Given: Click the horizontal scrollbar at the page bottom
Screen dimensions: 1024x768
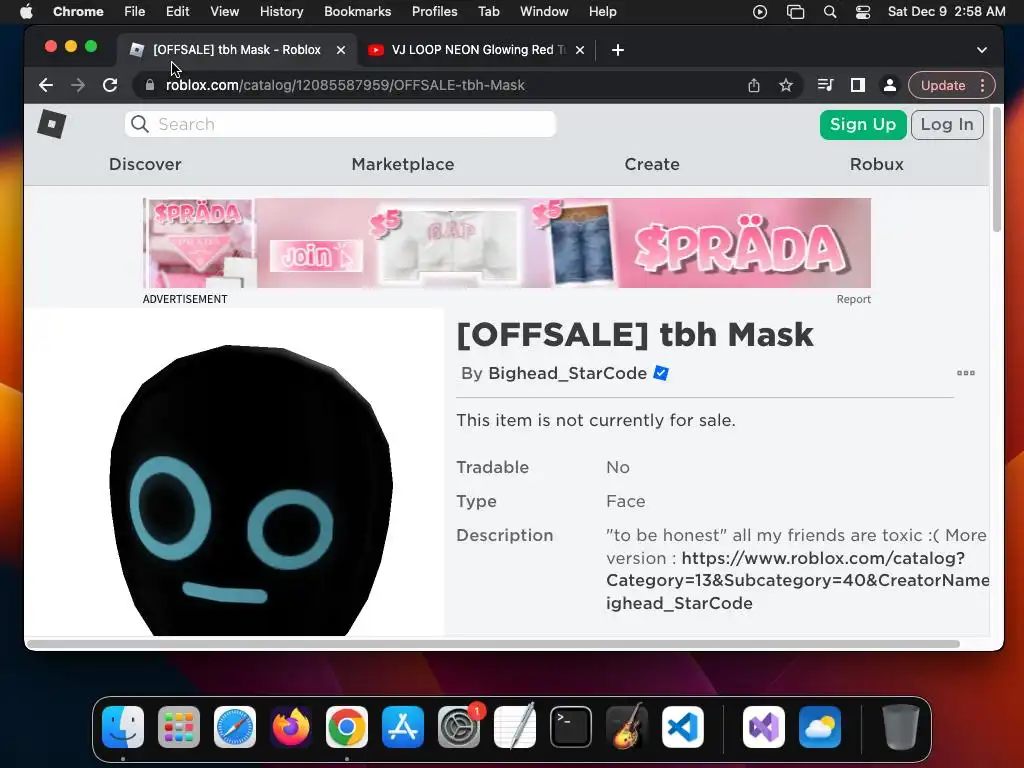Looking at the screenshot, I should tap(494, 644).
